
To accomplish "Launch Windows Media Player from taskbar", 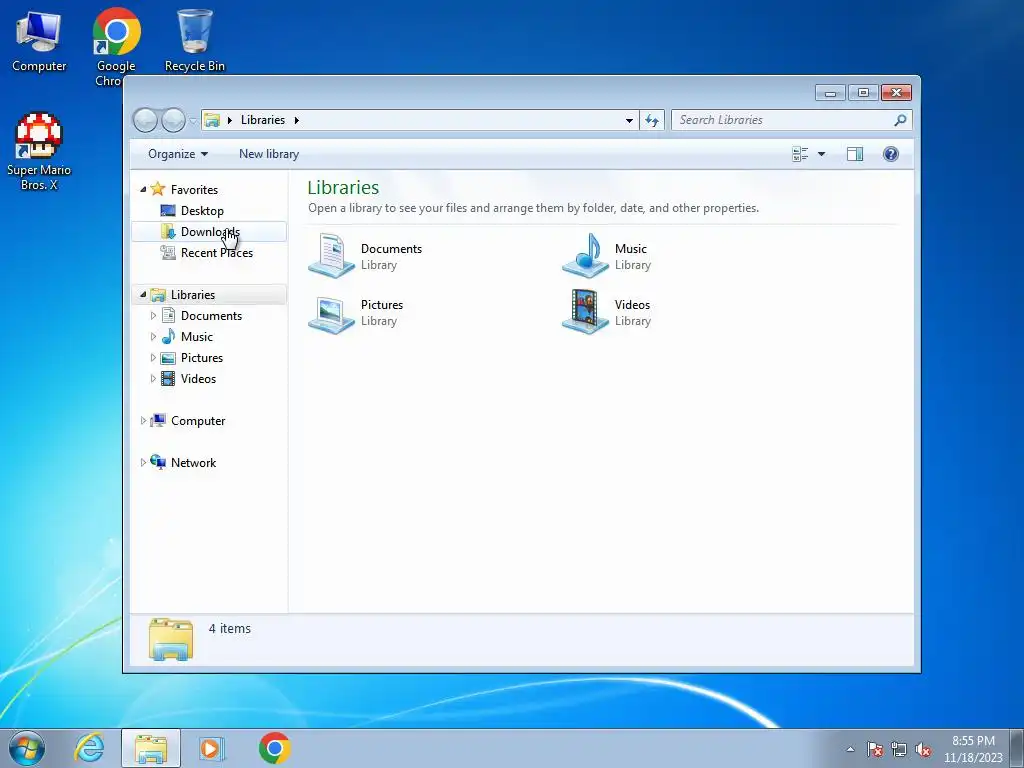I will [212, 748].
